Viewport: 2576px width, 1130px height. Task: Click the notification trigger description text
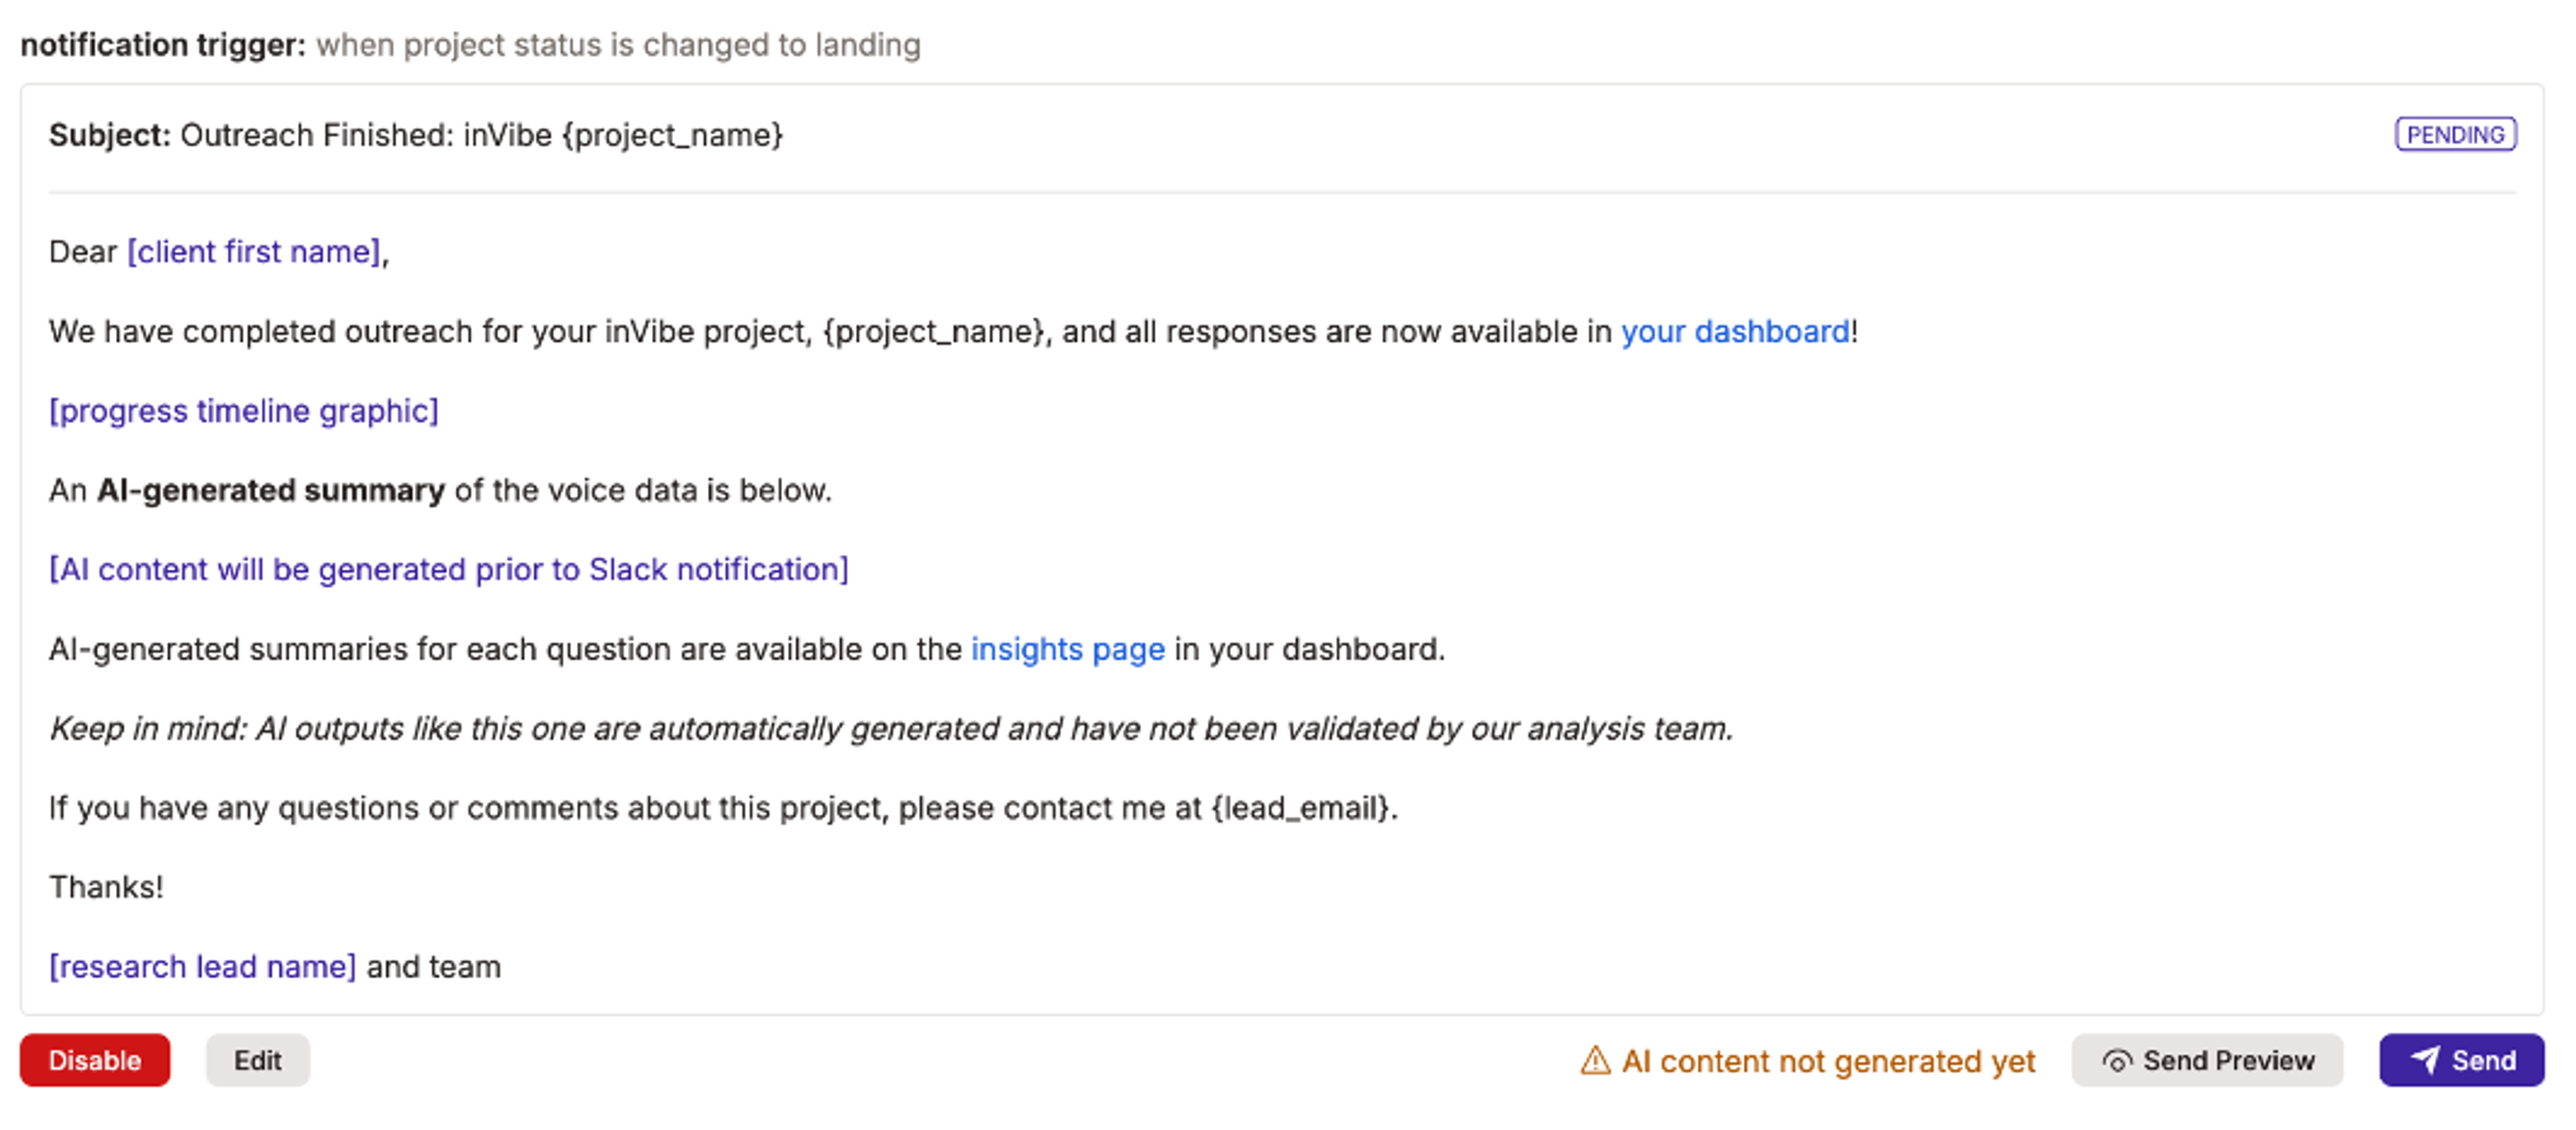click(618, 45)
